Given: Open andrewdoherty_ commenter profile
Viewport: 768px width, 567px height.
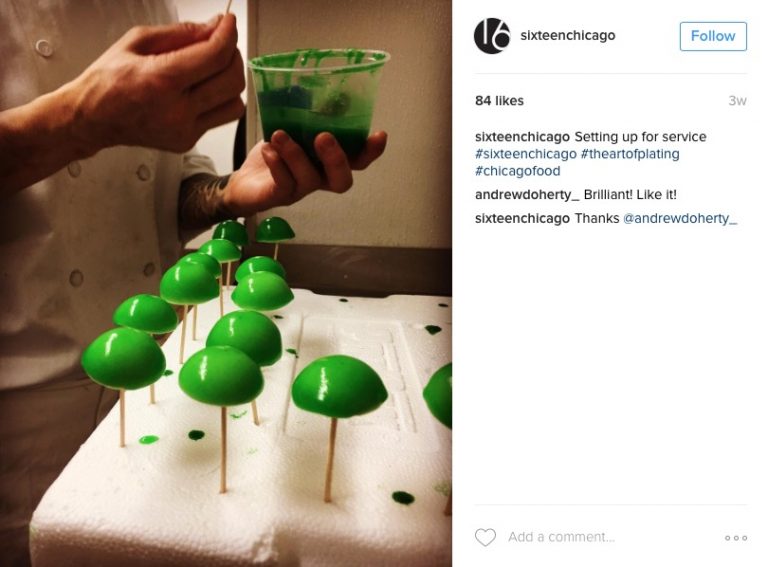Looking at the screenshot, I should click(527, 195).
